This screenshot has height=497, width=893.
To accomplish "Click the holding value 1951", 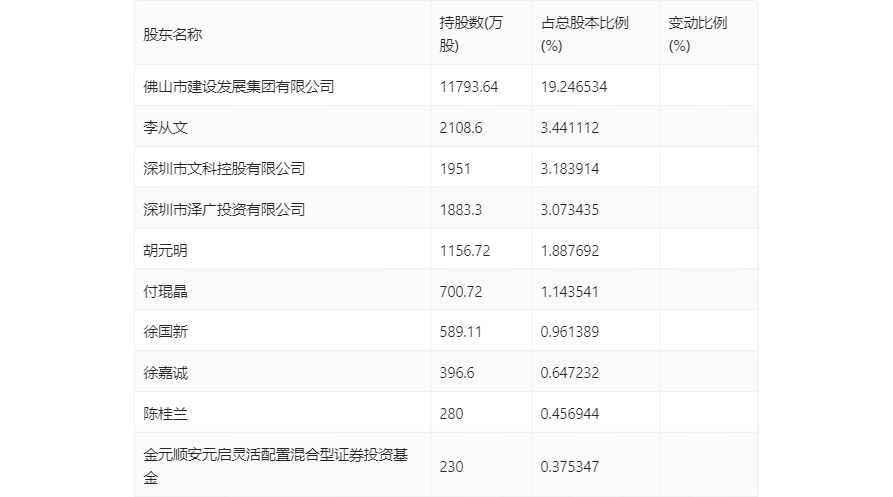I will (x=454, y=169).
